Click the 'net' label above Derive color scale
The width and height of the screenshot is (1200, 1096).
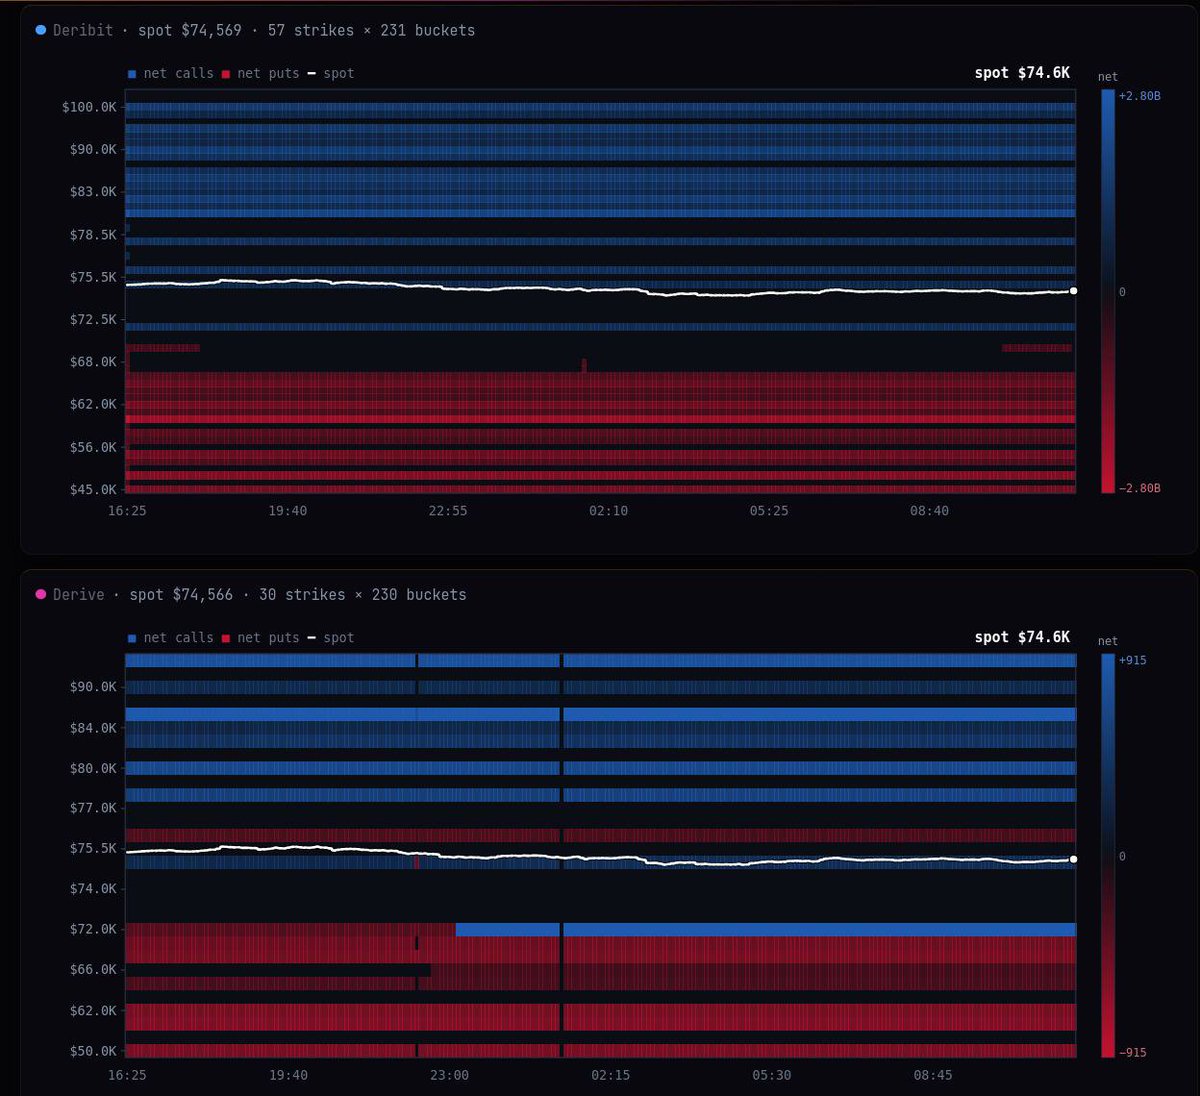coord(1108,641)
